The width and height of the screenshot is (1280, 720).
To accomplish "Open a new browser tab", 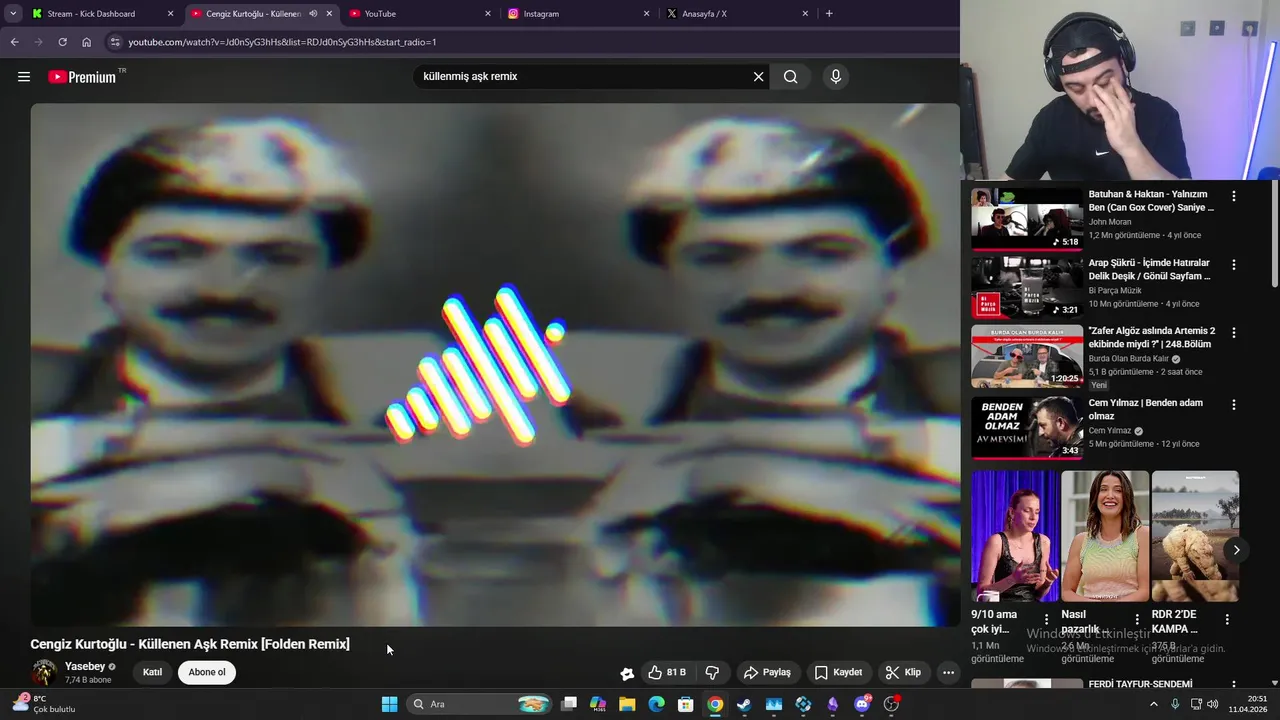I will (x=829, y=13).
